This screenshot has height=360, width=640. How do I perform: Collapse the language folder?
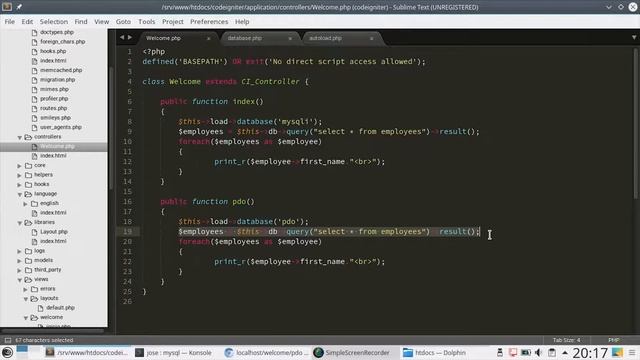[x=20, y=194]
